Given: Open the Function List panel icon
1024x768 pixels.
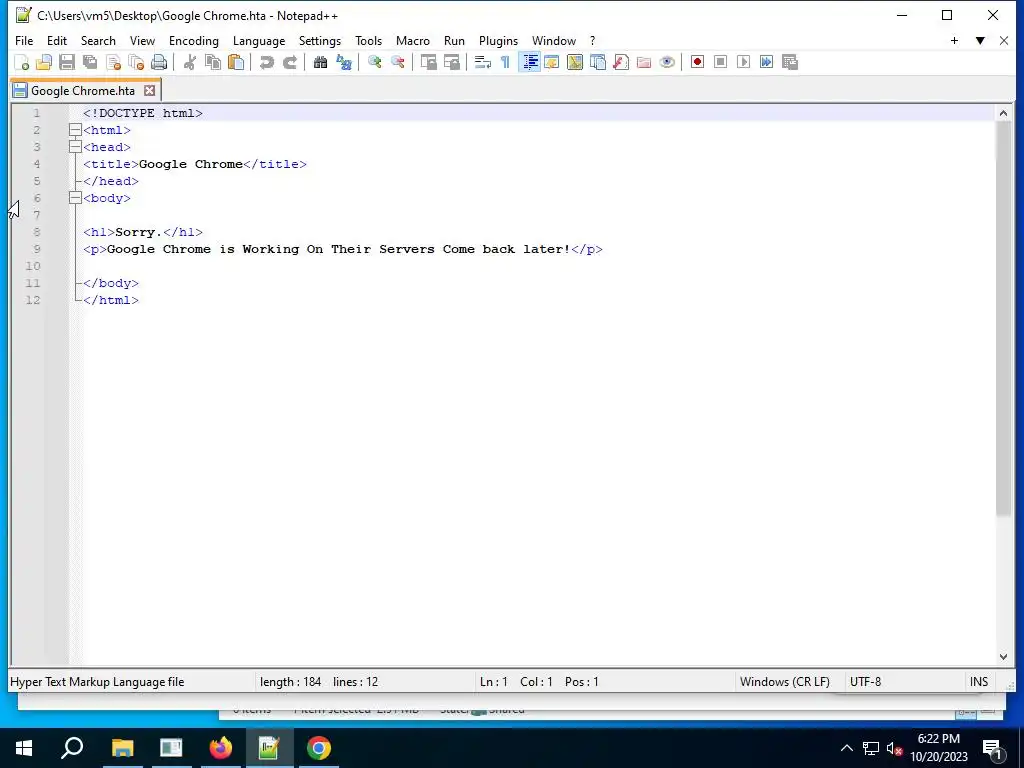Looking at the screenshot, I should [621, 62].
